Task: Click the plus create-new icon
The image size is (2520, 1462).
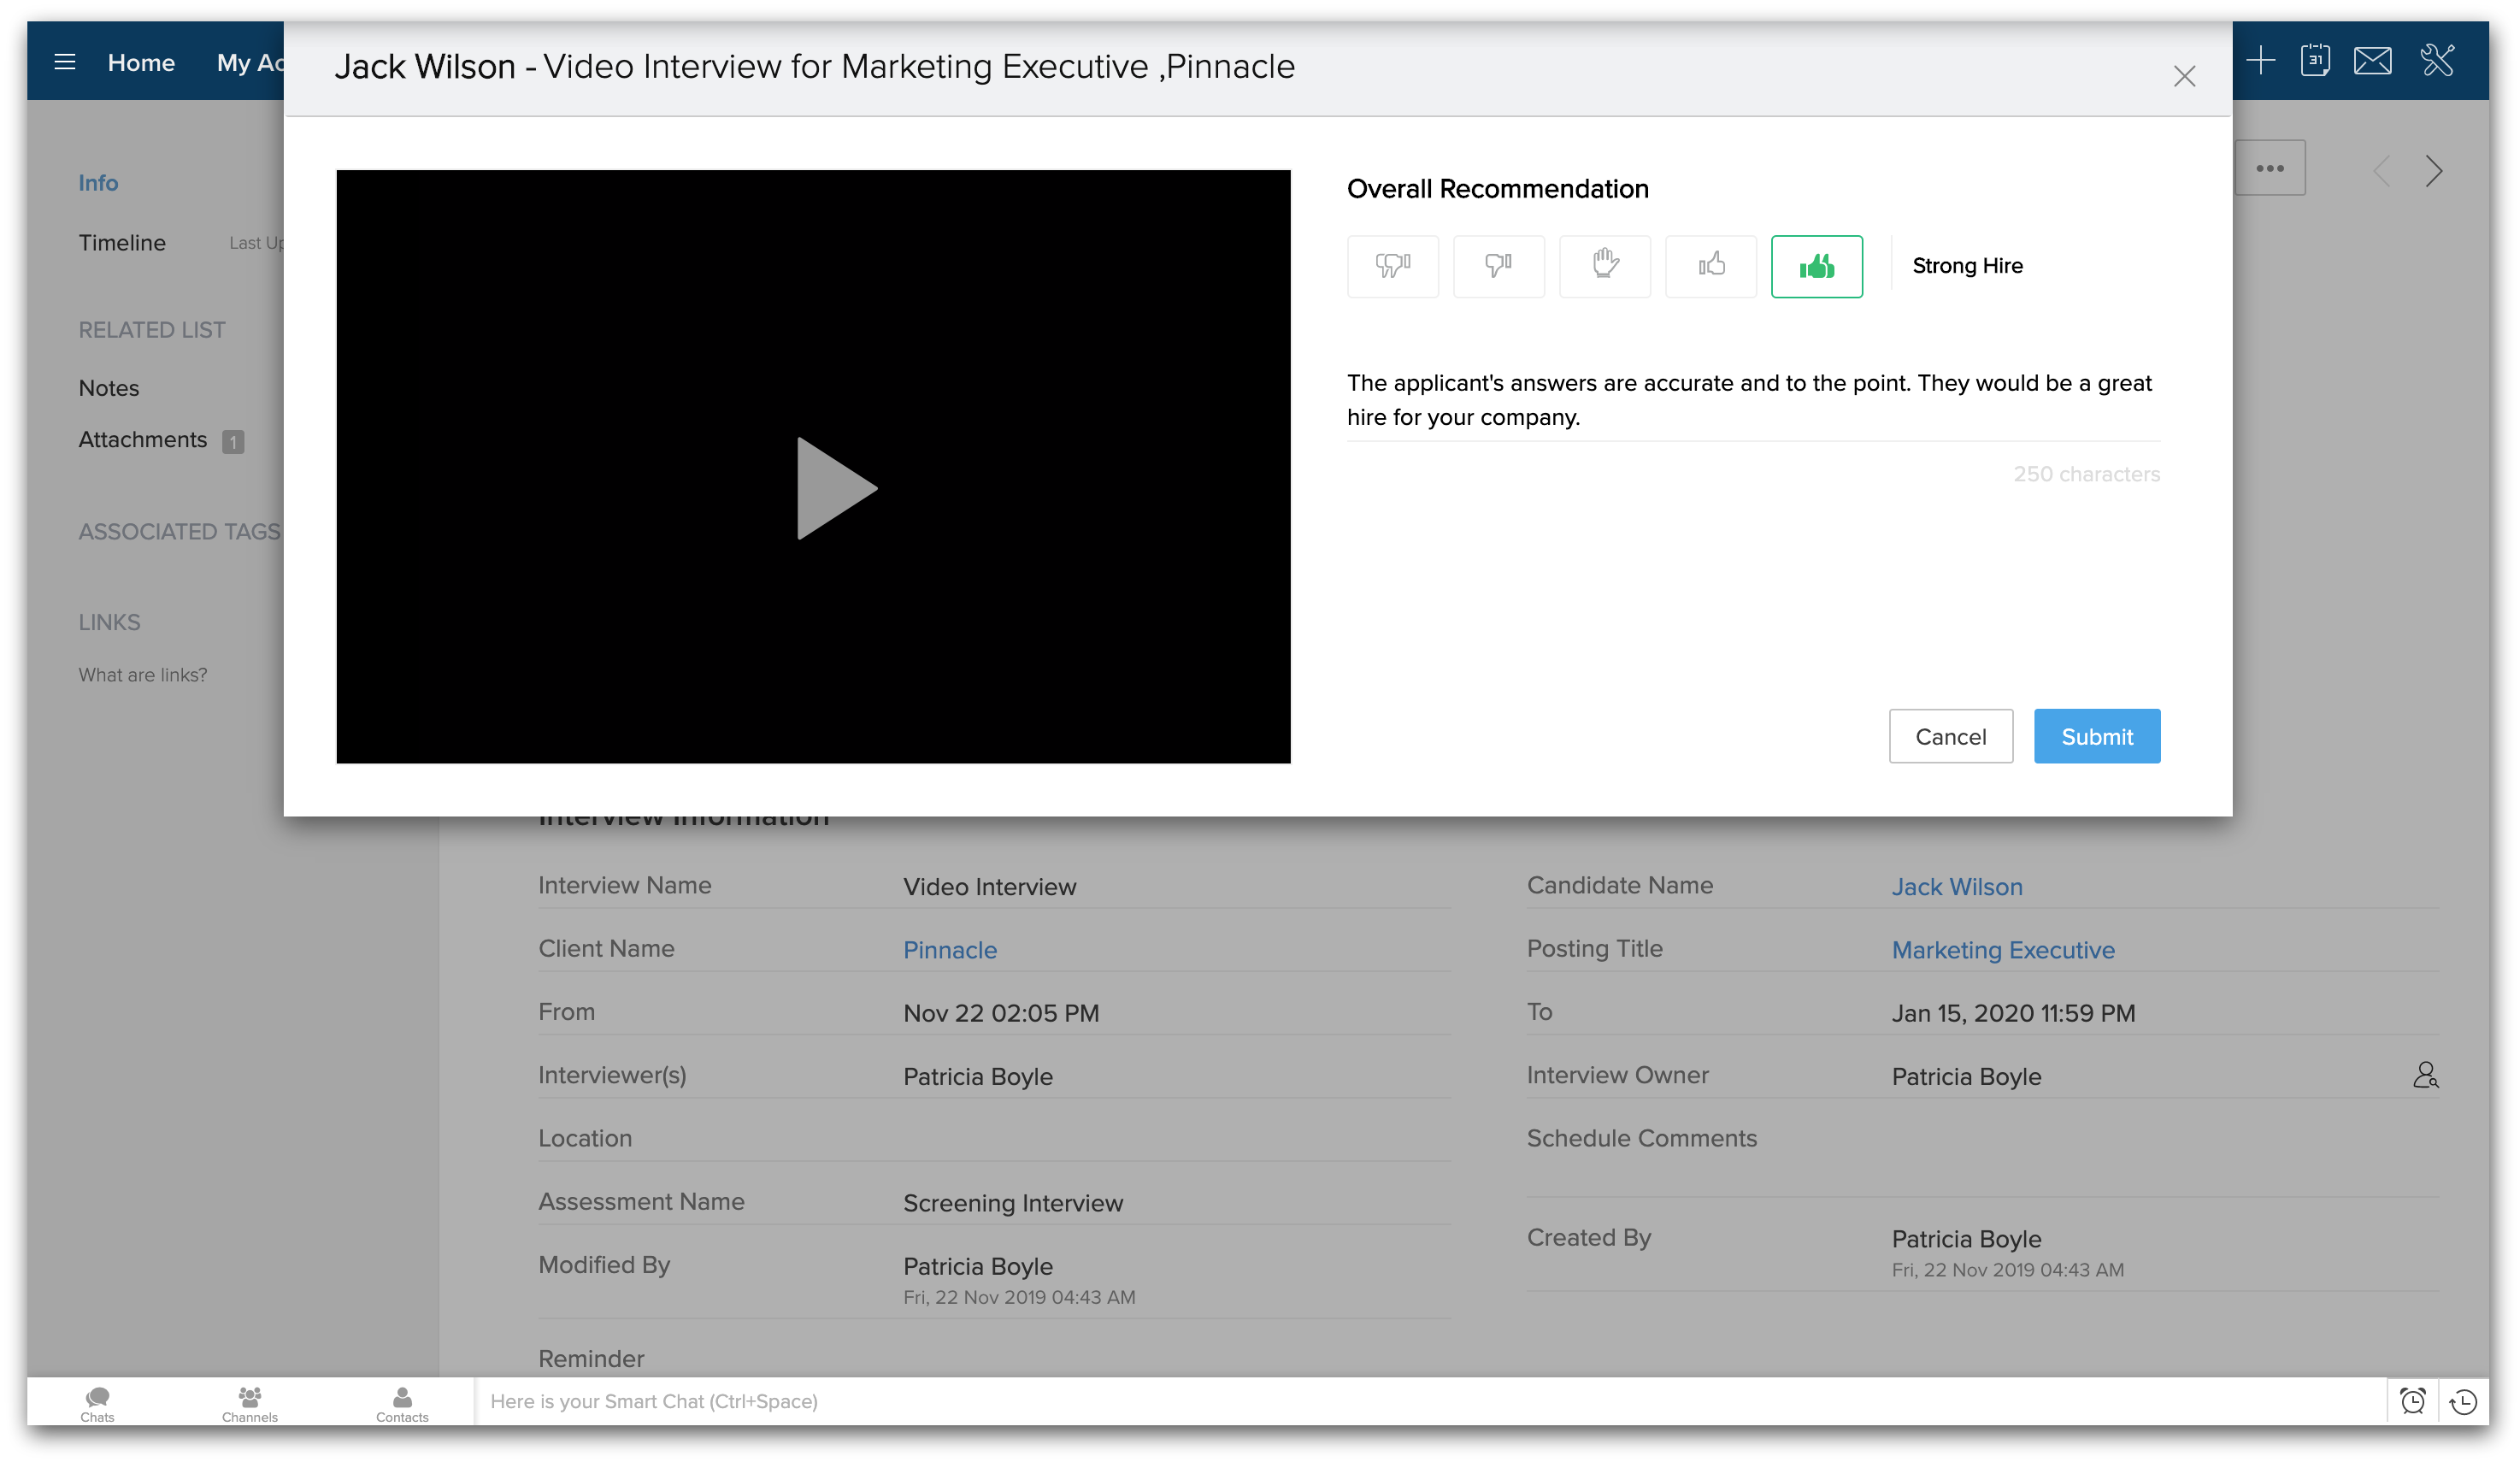Action: pyautogui.click(x=2260, y=60)
